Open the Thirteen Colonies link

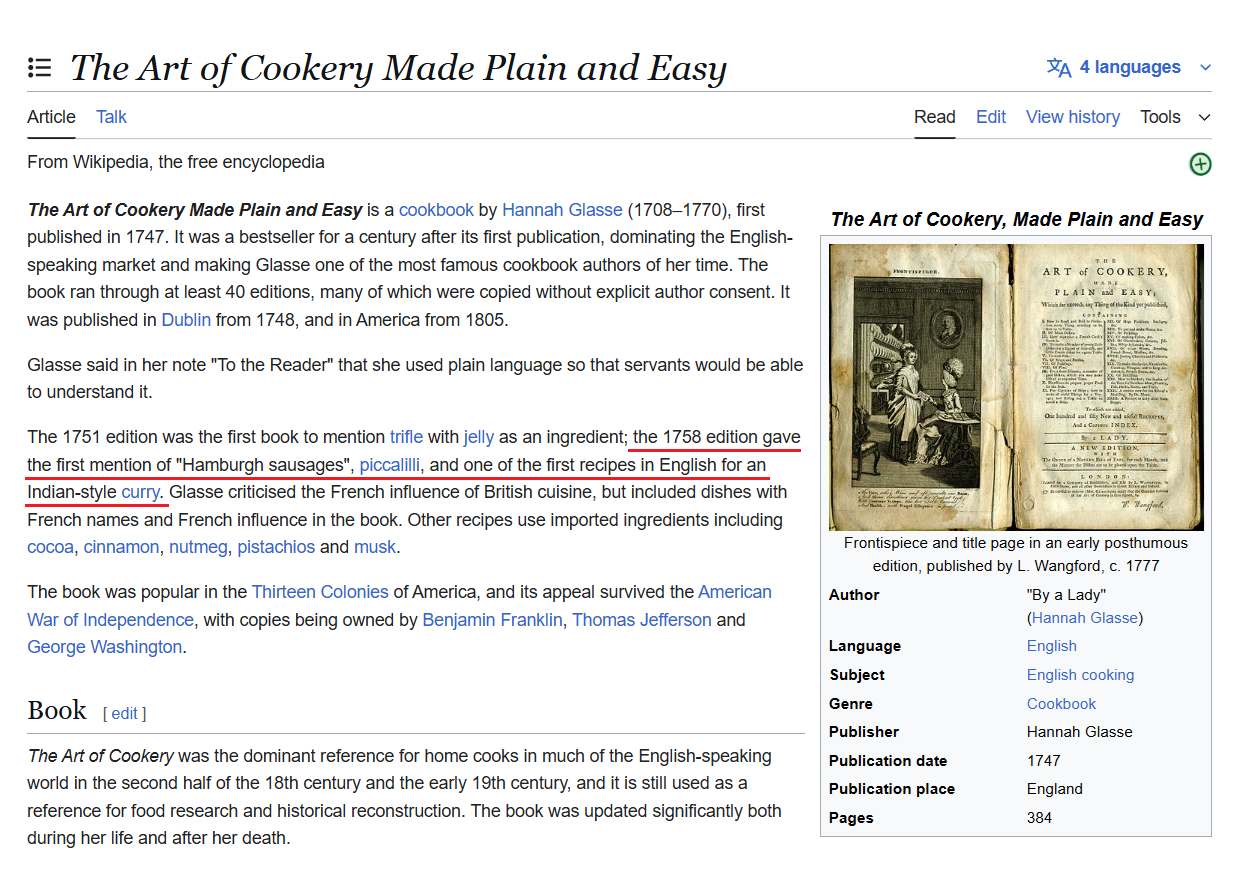(x=320, y=592)
